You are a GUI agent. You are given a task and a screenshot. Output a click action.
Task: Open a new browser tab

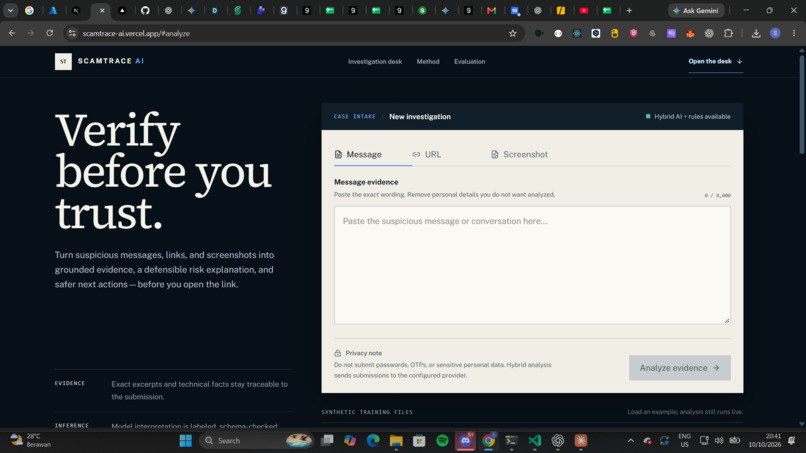pos(629,10)
